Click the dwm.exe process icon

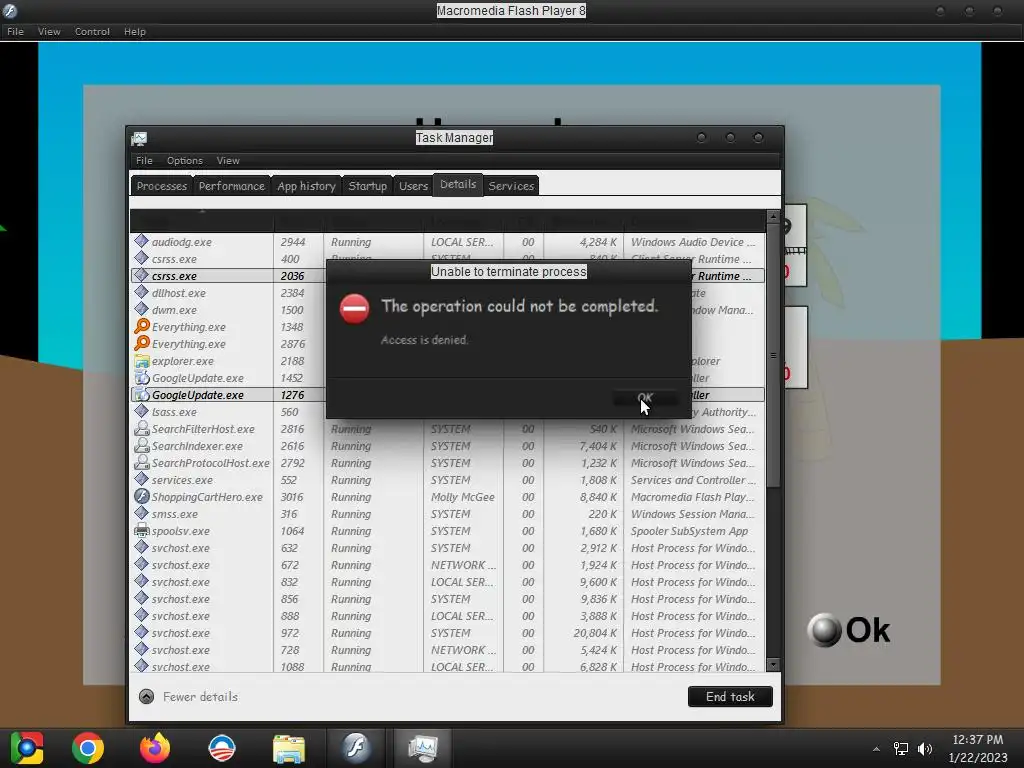pos(141,309)
